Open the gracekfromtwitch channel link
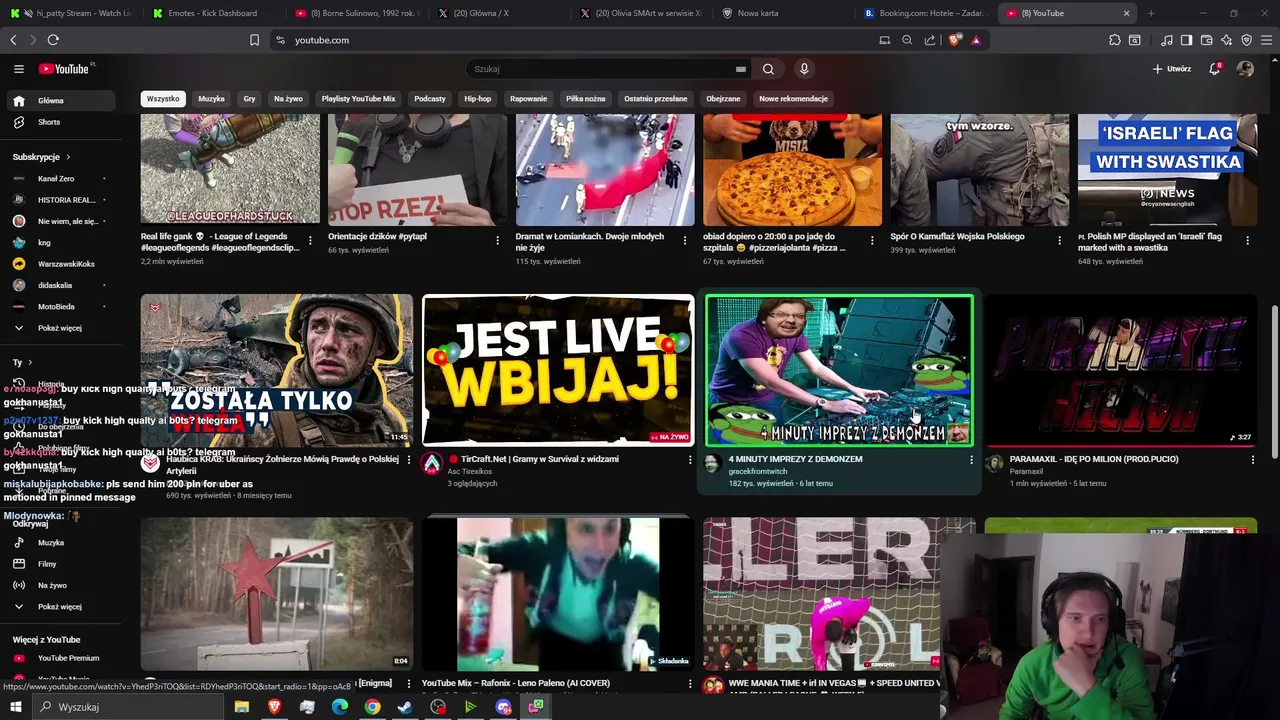The height and width of the screenshot is (720, 1280). click(757, 472)
